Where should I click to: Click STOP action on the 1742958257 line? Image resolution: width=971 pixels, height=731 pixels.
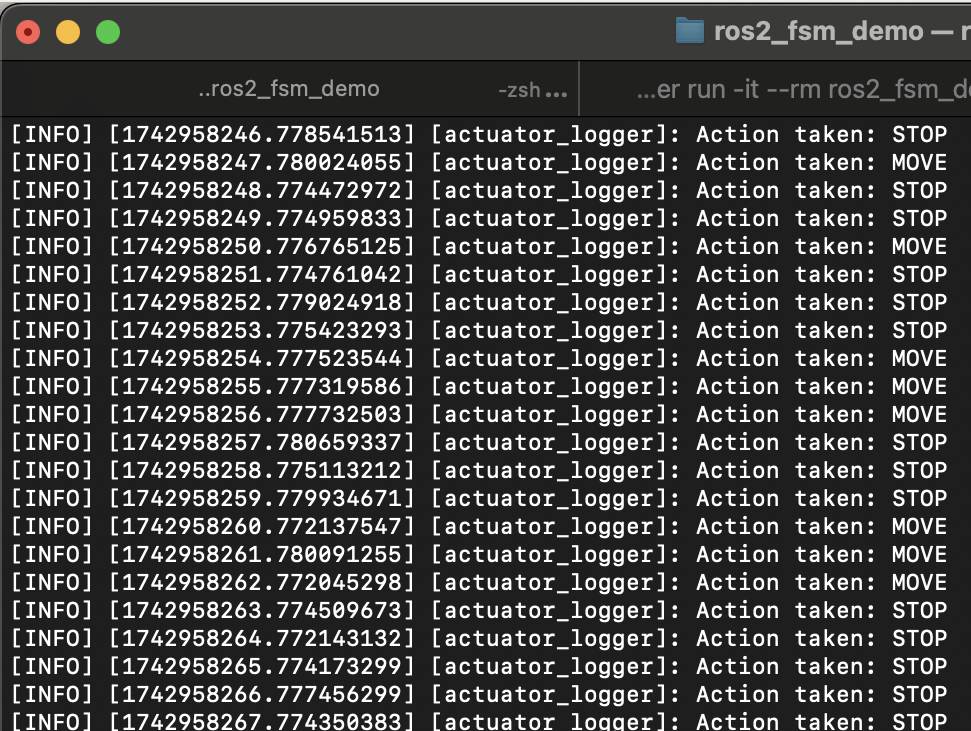pyautogui.click(x=919, y=442)
